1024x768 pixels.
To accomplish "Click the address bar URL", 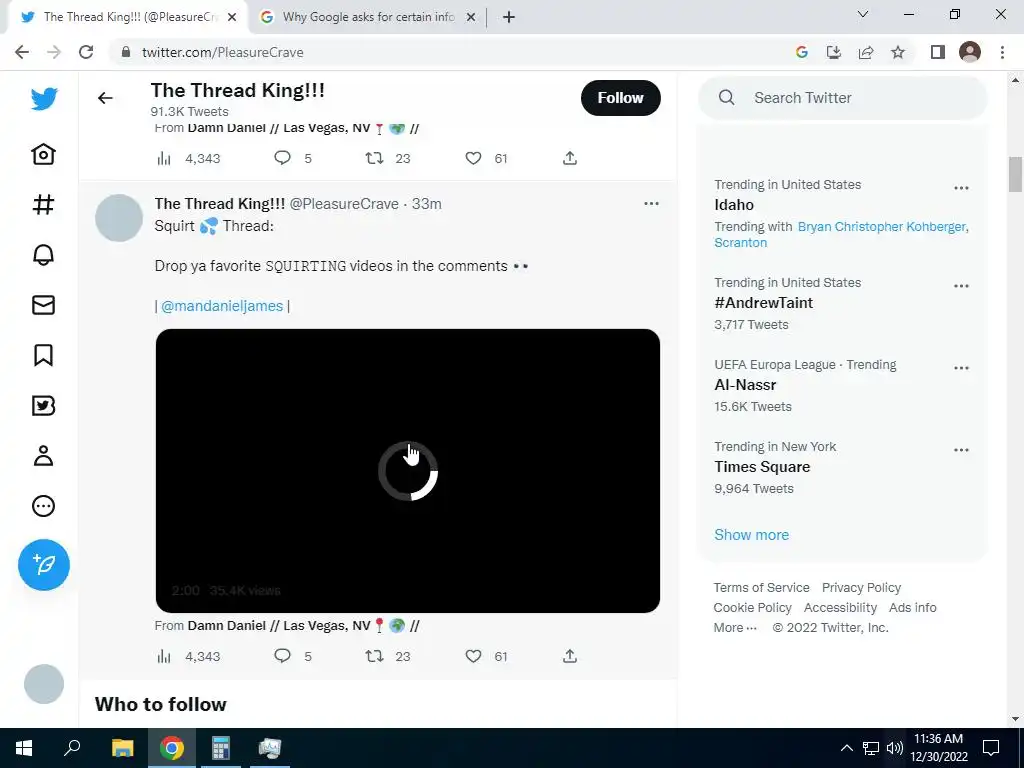I will coord(223,52).
